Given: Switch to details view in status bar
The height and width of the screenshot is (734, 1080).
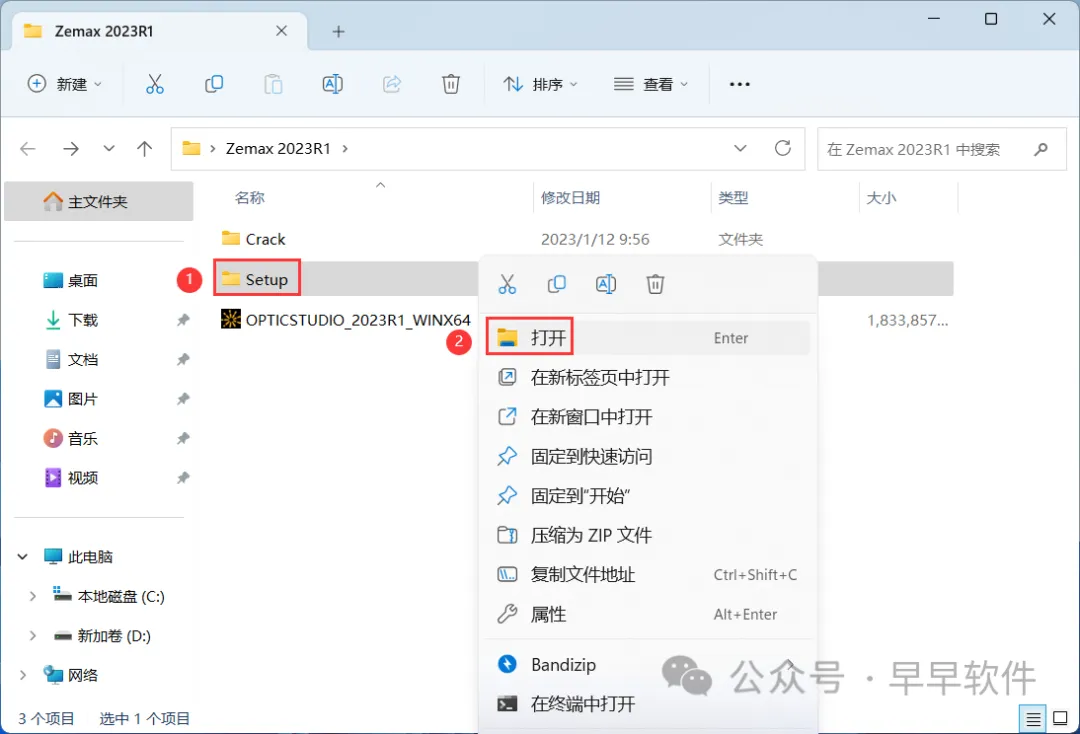Looking at the screenshot, I should tap(1032, 720).
